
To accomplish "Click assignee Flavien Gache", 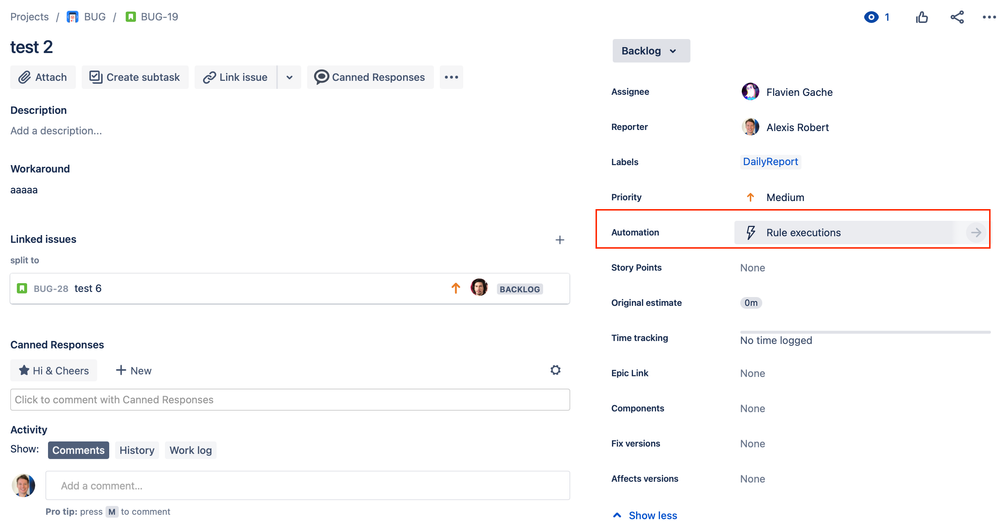I will 799,92.
